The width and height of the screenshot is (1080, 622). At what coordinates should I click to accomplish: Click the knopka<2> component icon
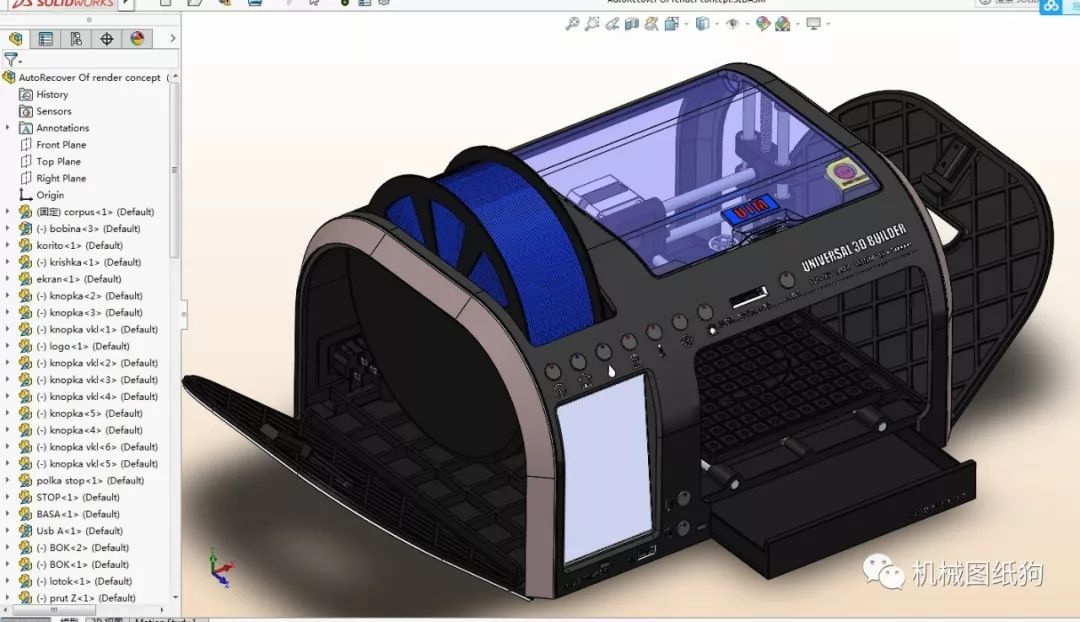coord(26,296)
